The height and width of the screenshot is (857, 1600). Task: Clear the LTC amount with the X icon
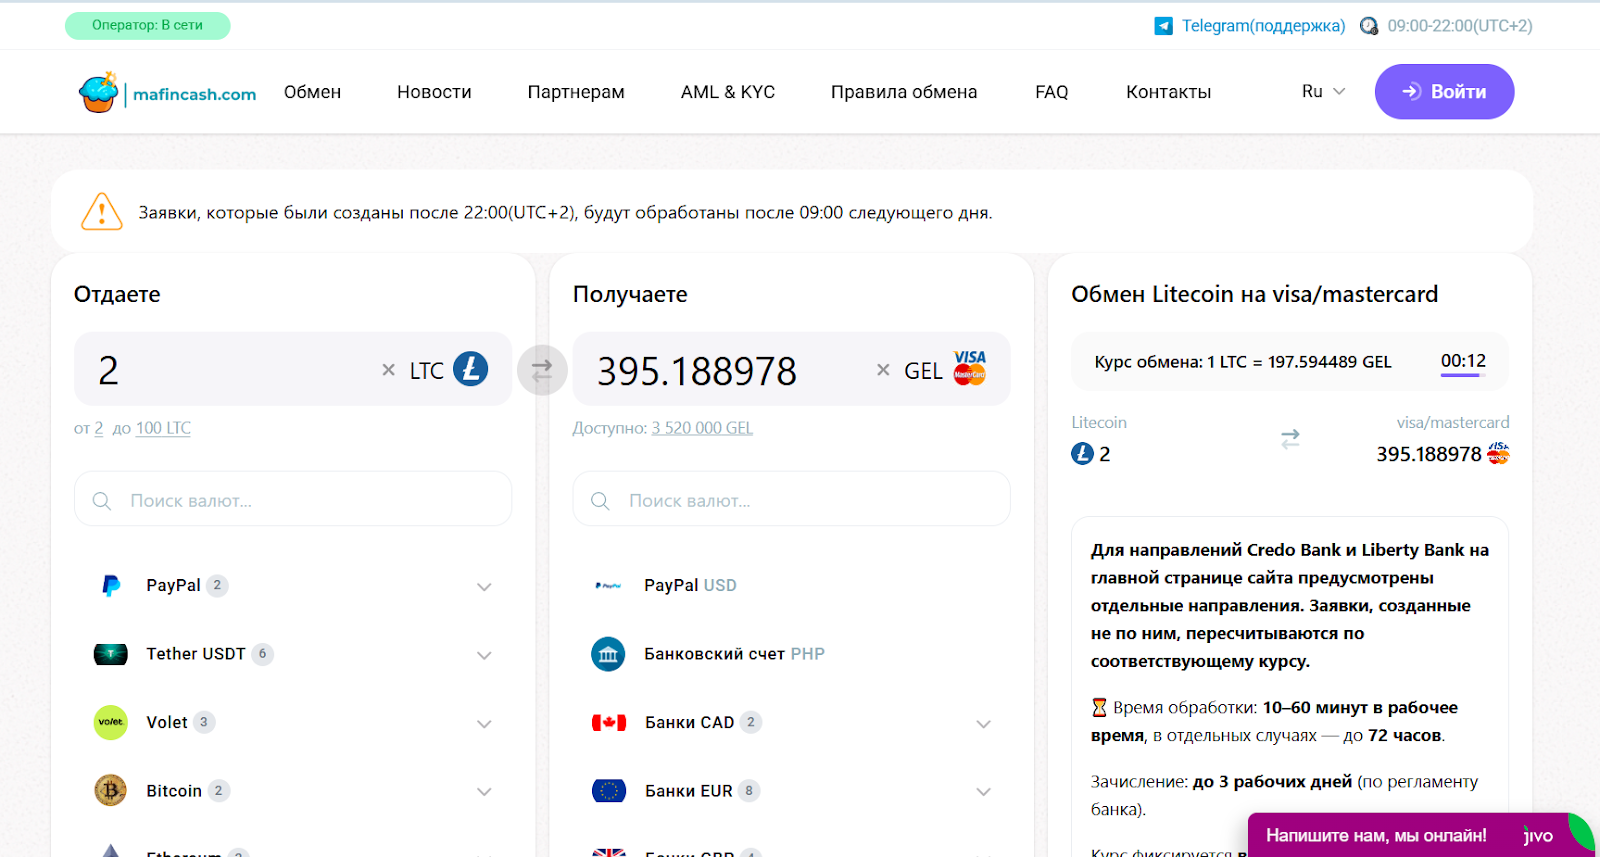(388, 370)
